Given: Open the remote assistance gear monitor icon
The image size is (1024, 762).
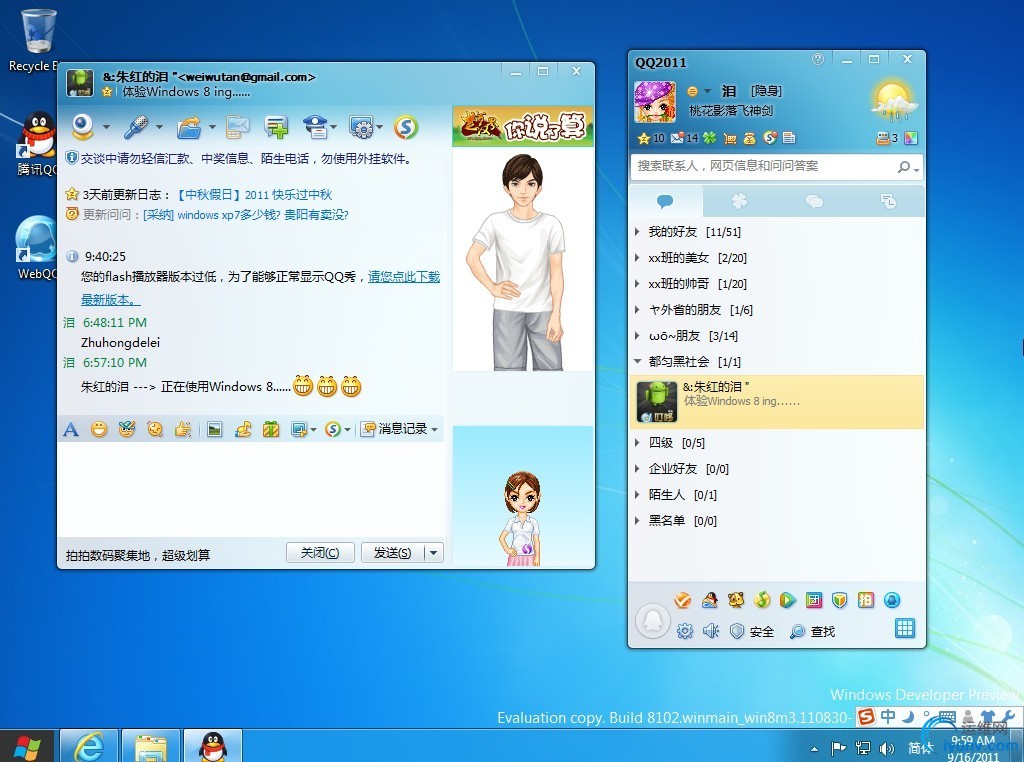Looking at the screenshot, I should 361,127.
